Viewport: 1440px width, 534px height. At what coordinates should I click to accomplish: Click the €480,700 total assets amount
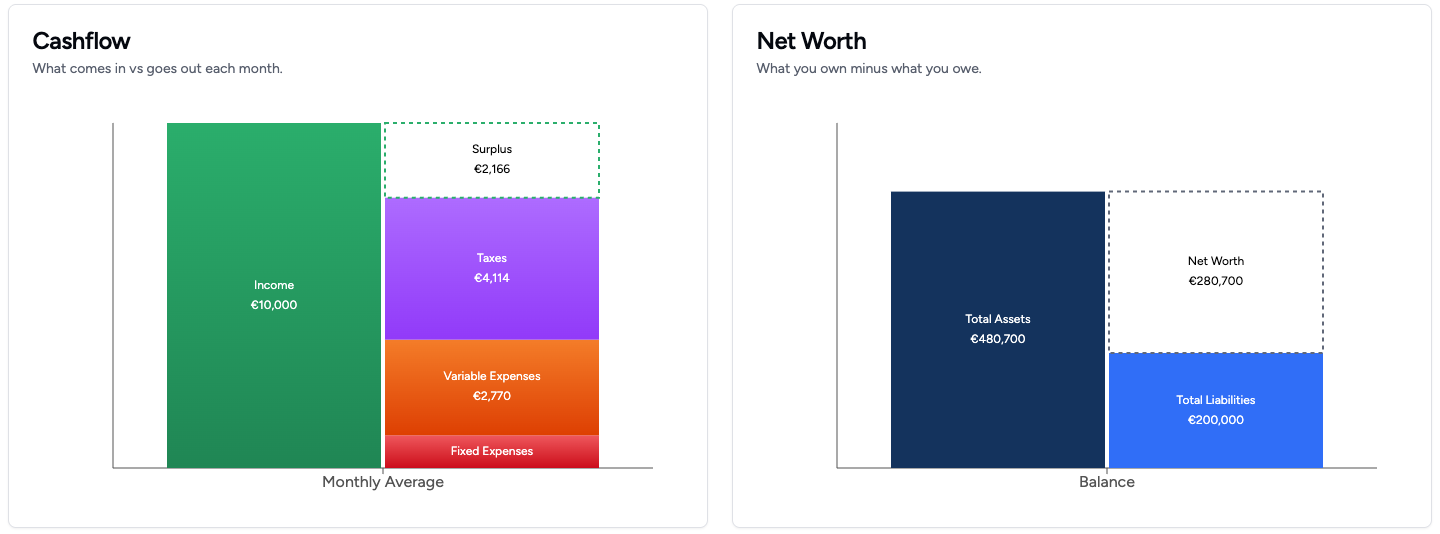[x=997, y=339]
